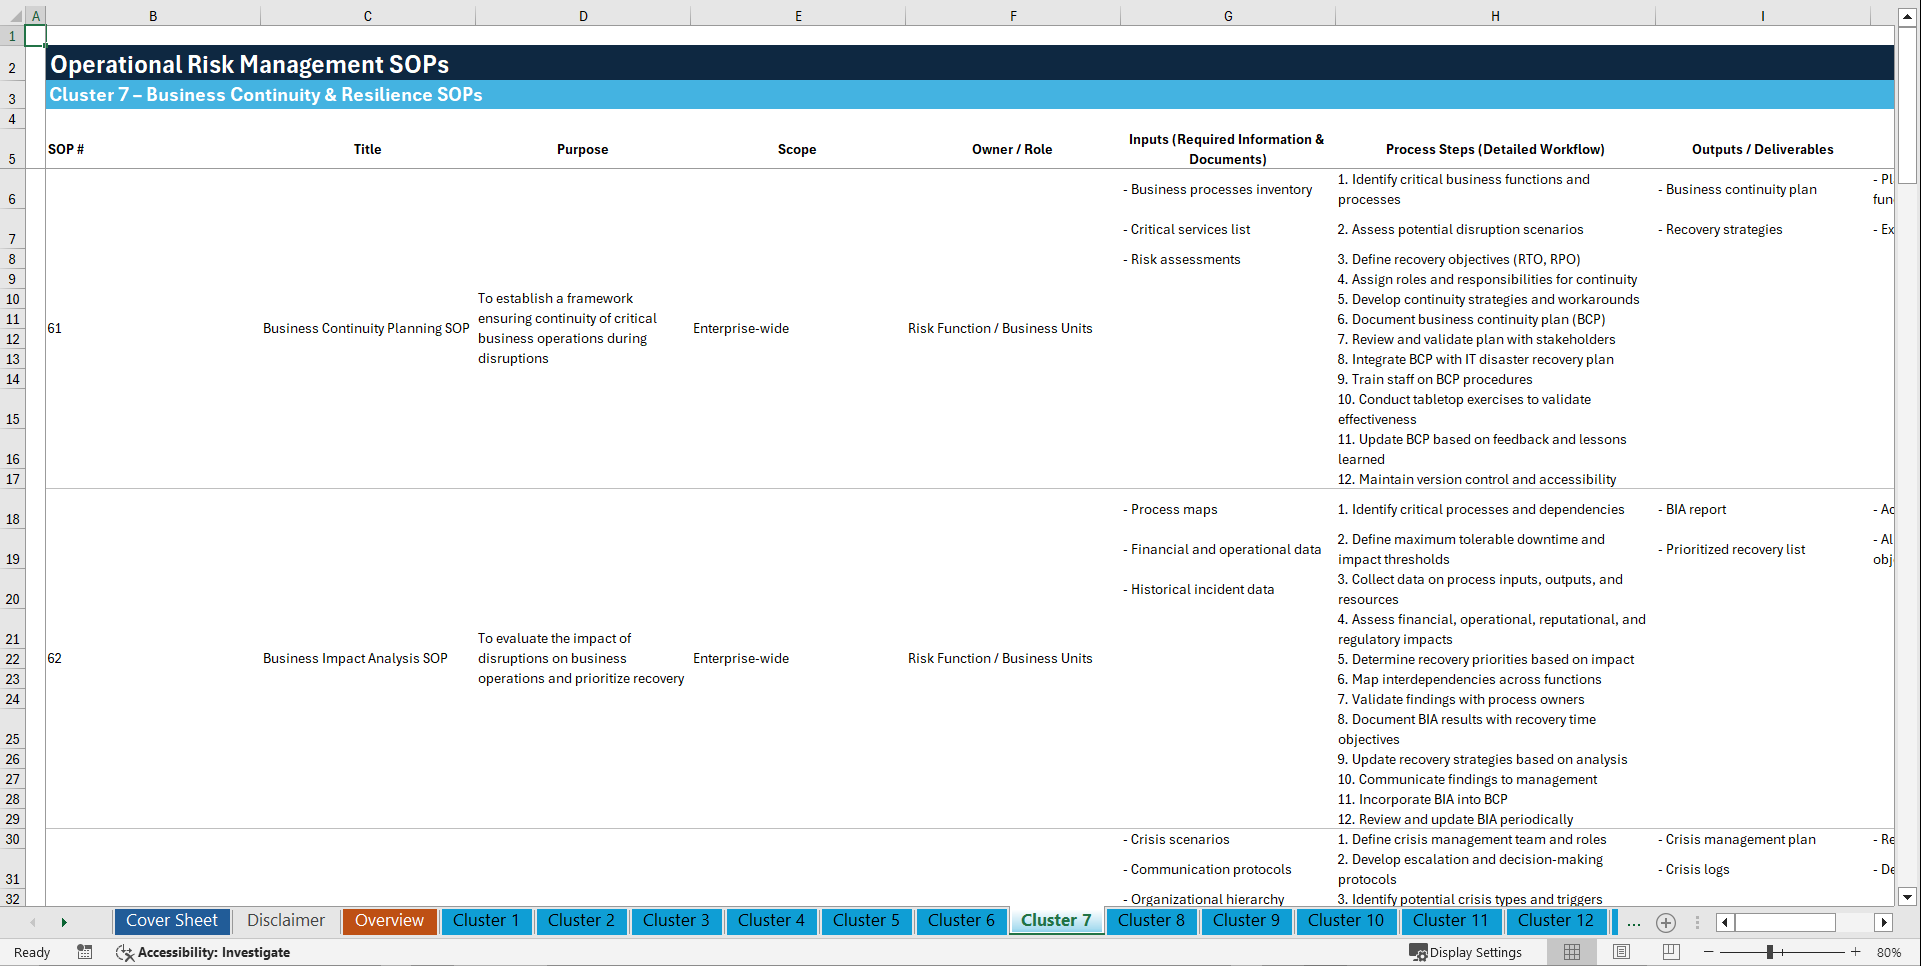
Task: Click the macro recording icon in status bar
Action: pos(85,952)
